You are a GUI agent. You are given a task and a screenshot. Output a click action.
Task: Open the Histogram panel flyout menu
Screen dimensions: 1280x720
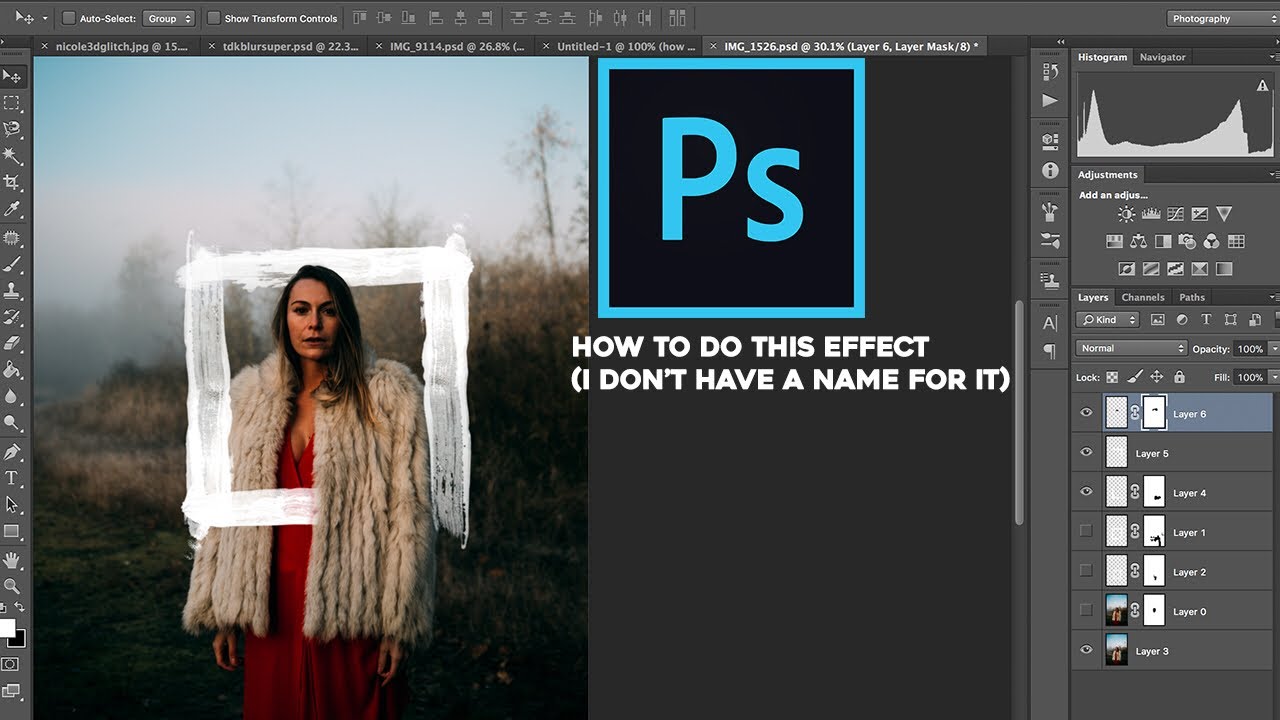point(1274,57)
